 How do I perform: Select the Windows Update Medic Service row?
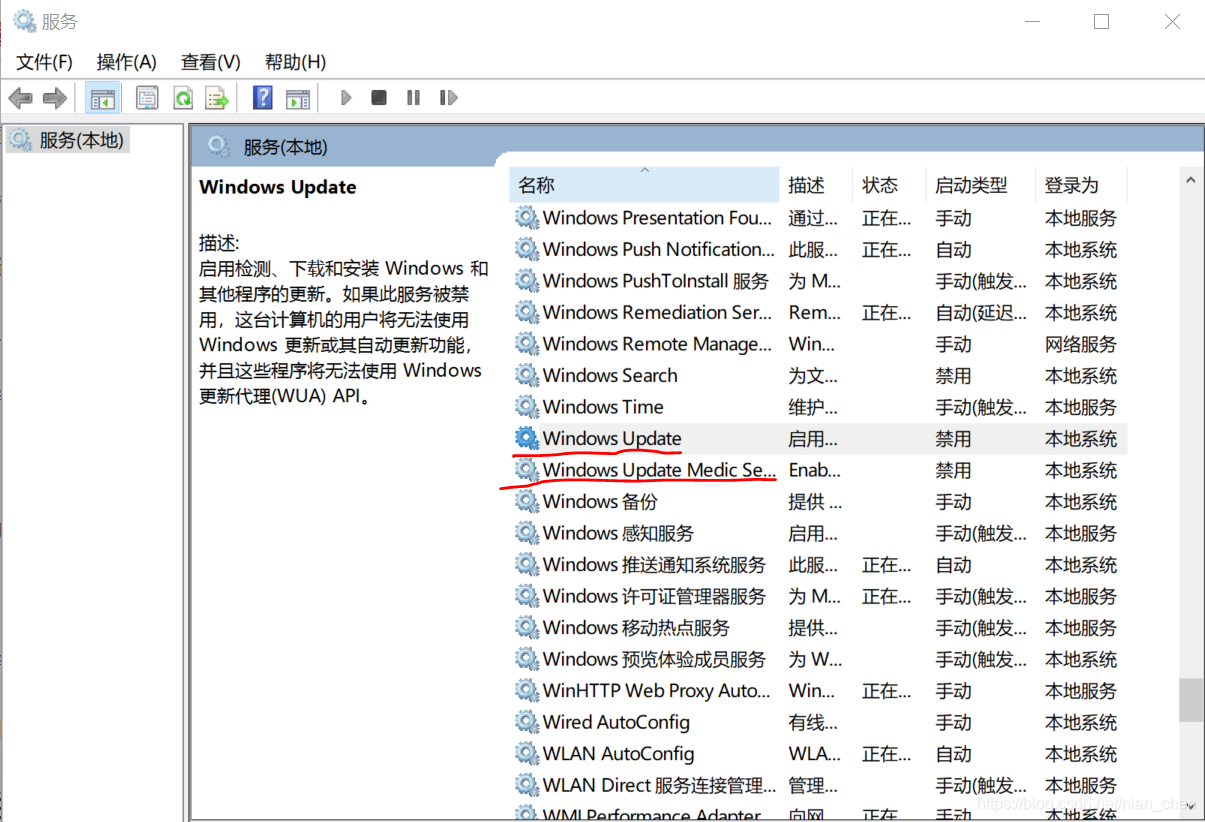click(x=819, y=470)
